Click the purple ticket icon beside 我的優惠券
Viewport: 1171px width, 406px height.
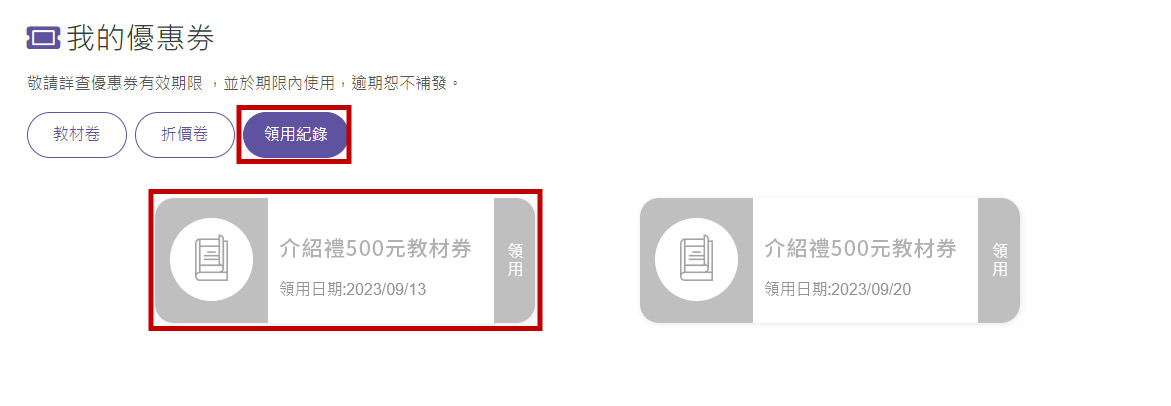coord(43,38)
